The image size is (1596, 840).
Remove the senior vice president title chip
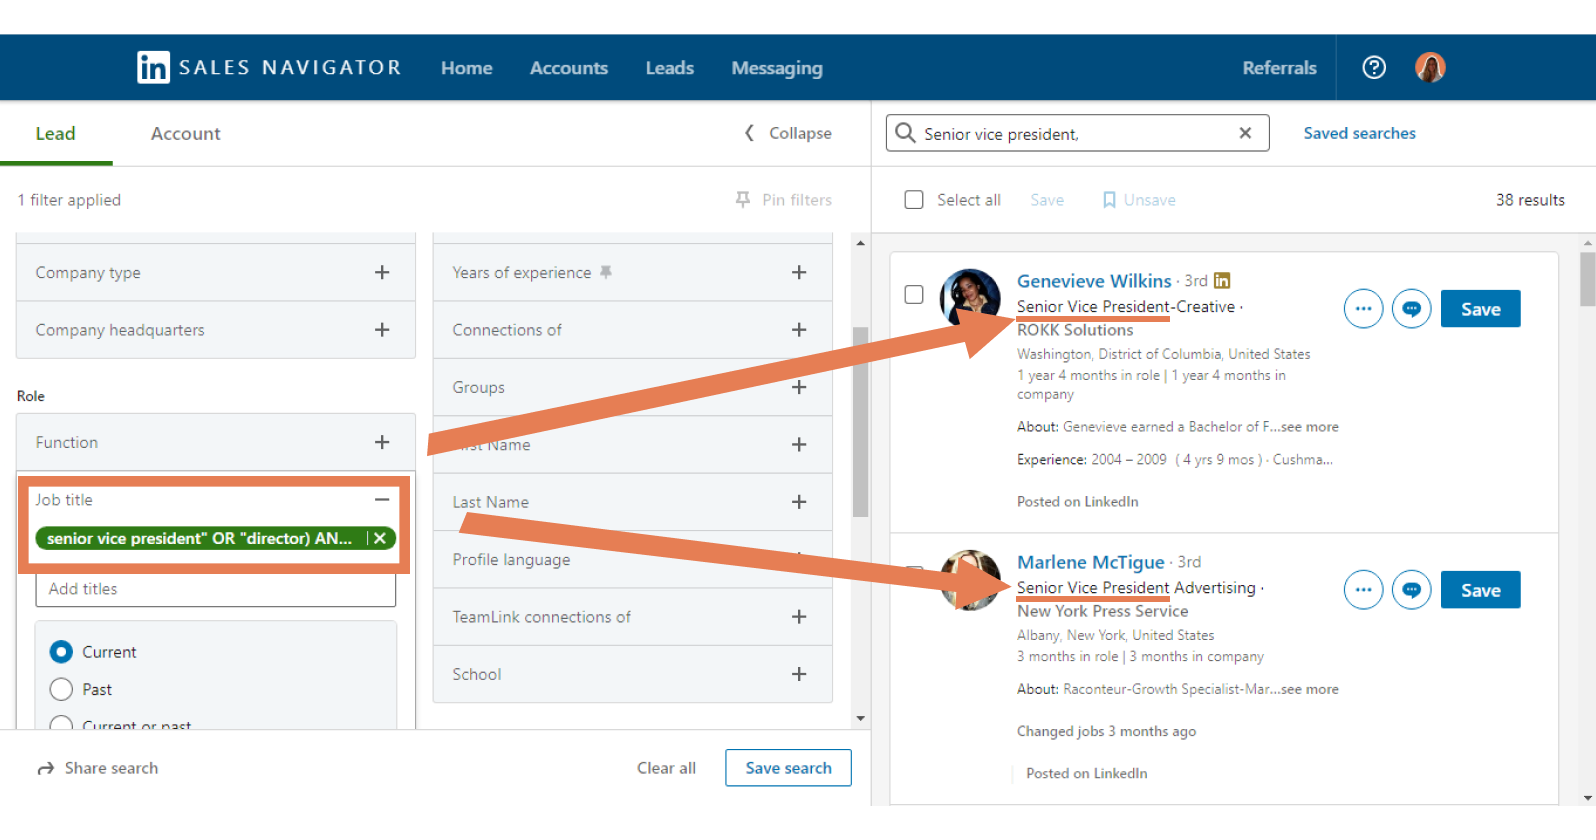[x=380, y=538]
